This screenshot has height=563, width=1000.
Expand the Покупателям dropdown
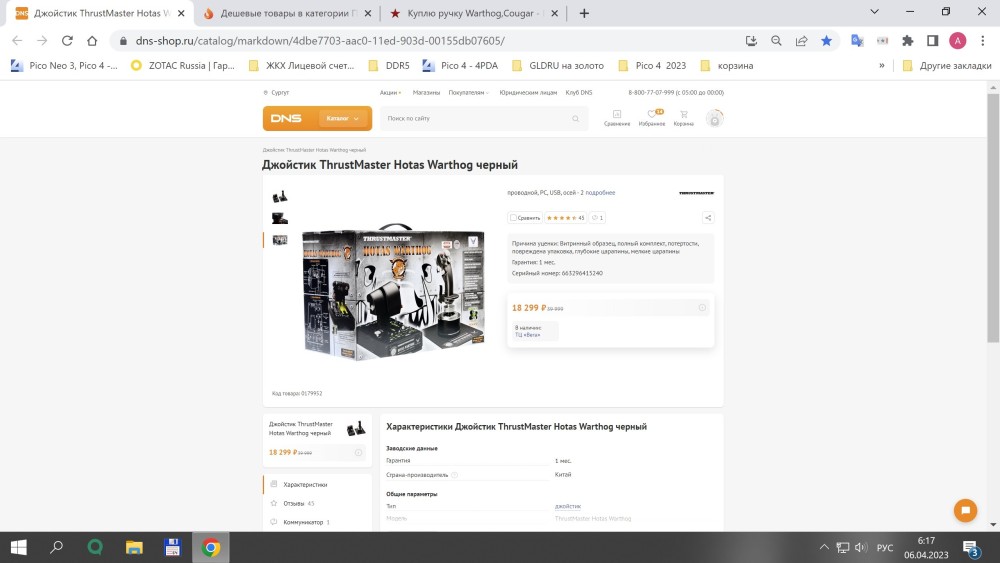pyautogui.click(x=469, y=92)
